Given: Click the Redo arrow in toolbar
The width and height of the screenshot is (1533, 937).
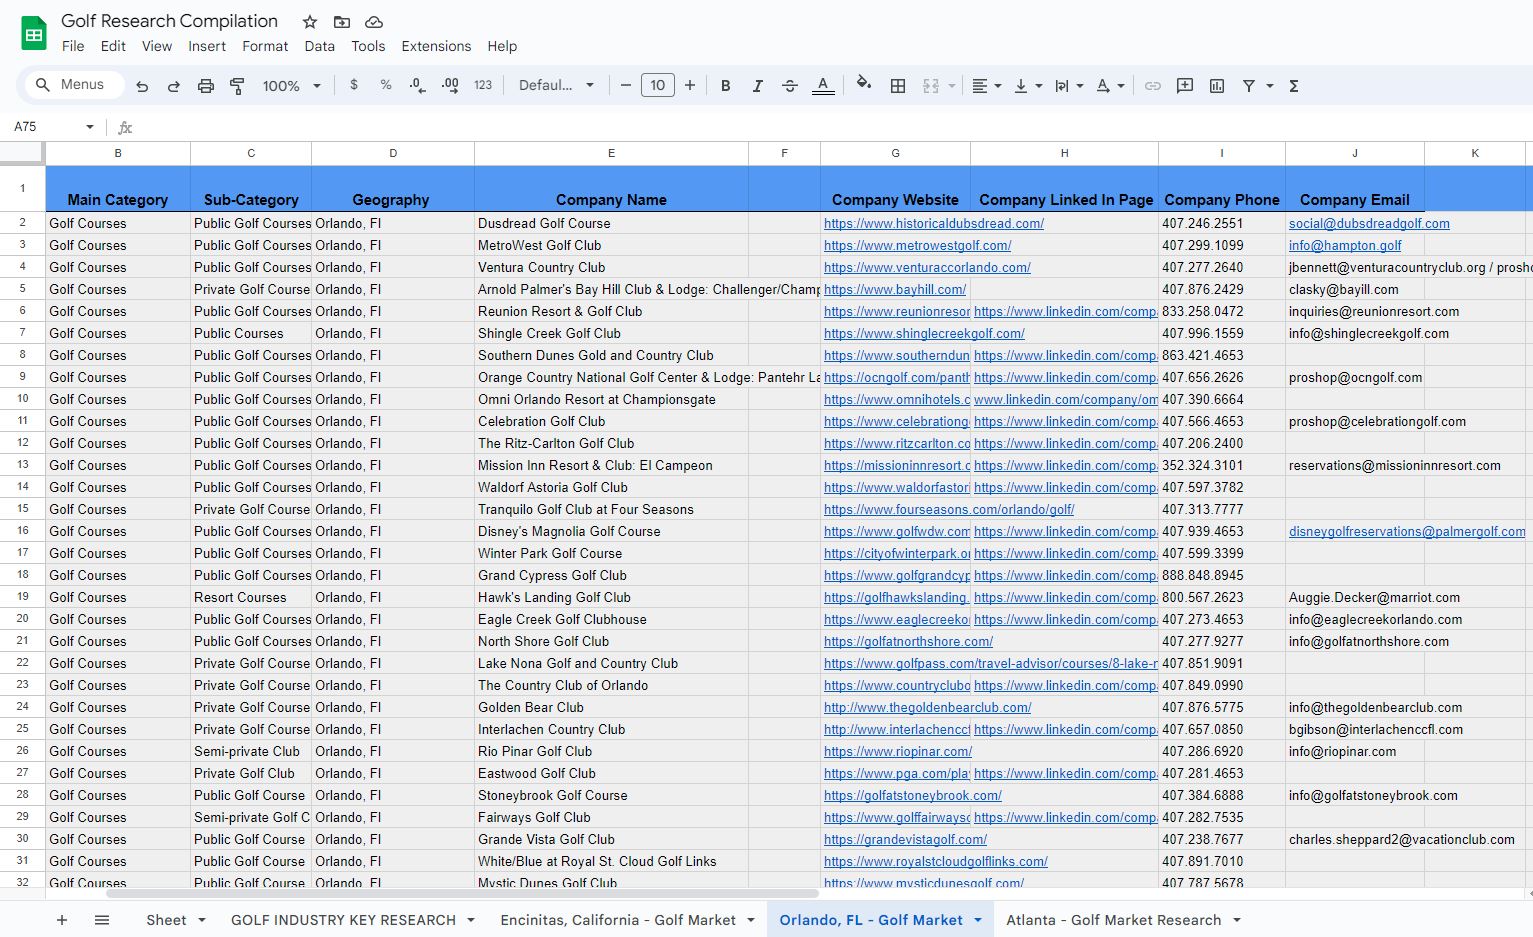Looking at the screenshot, I should pos(174,86).
